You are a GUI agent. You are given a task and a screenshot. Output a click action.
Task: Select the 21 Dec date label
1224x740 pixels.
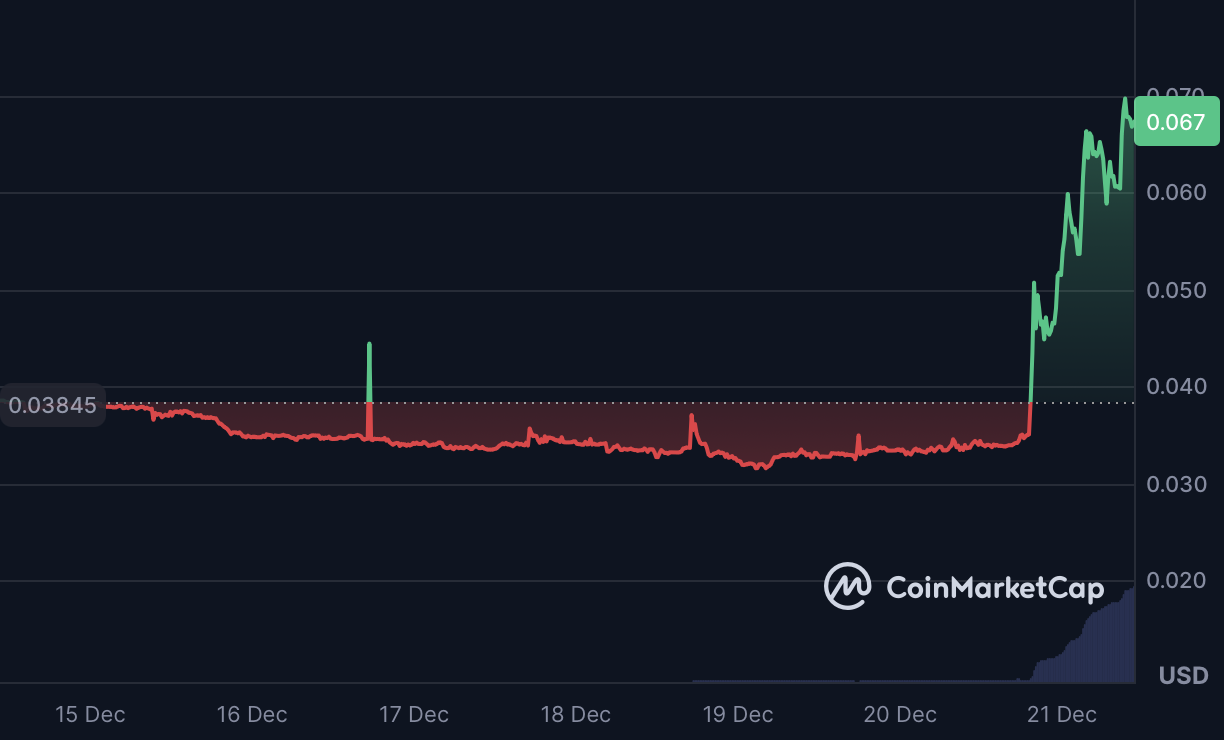click(x=1062, y=714)
